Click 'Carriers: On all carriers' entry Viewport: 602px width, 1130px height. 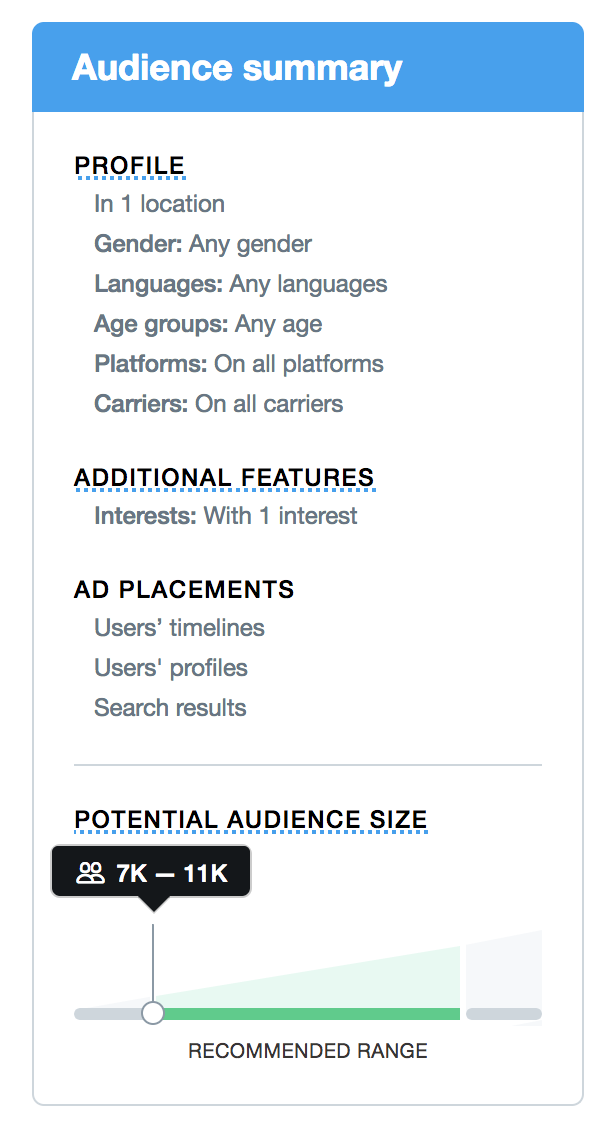pos(219,404)
